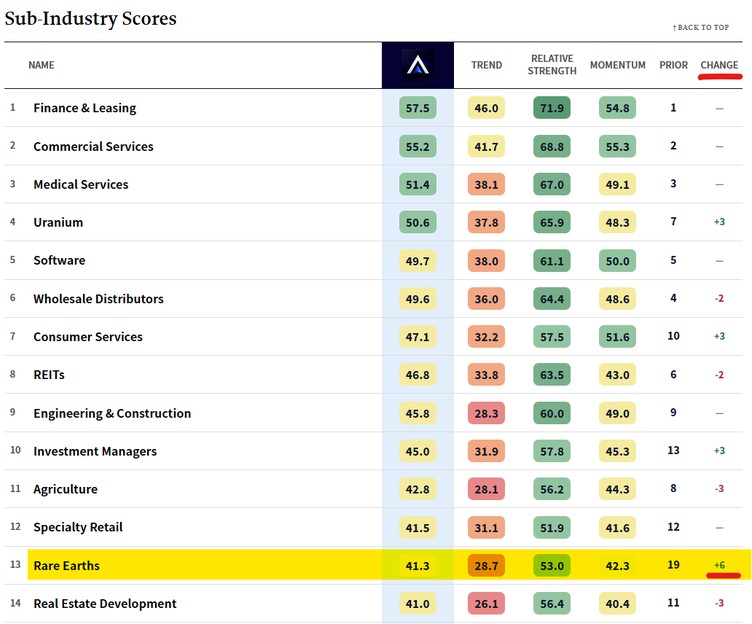Click Engineering & Construction relative strength 60.0
Viewport: 752px width, 624px height.
(552, 413)
